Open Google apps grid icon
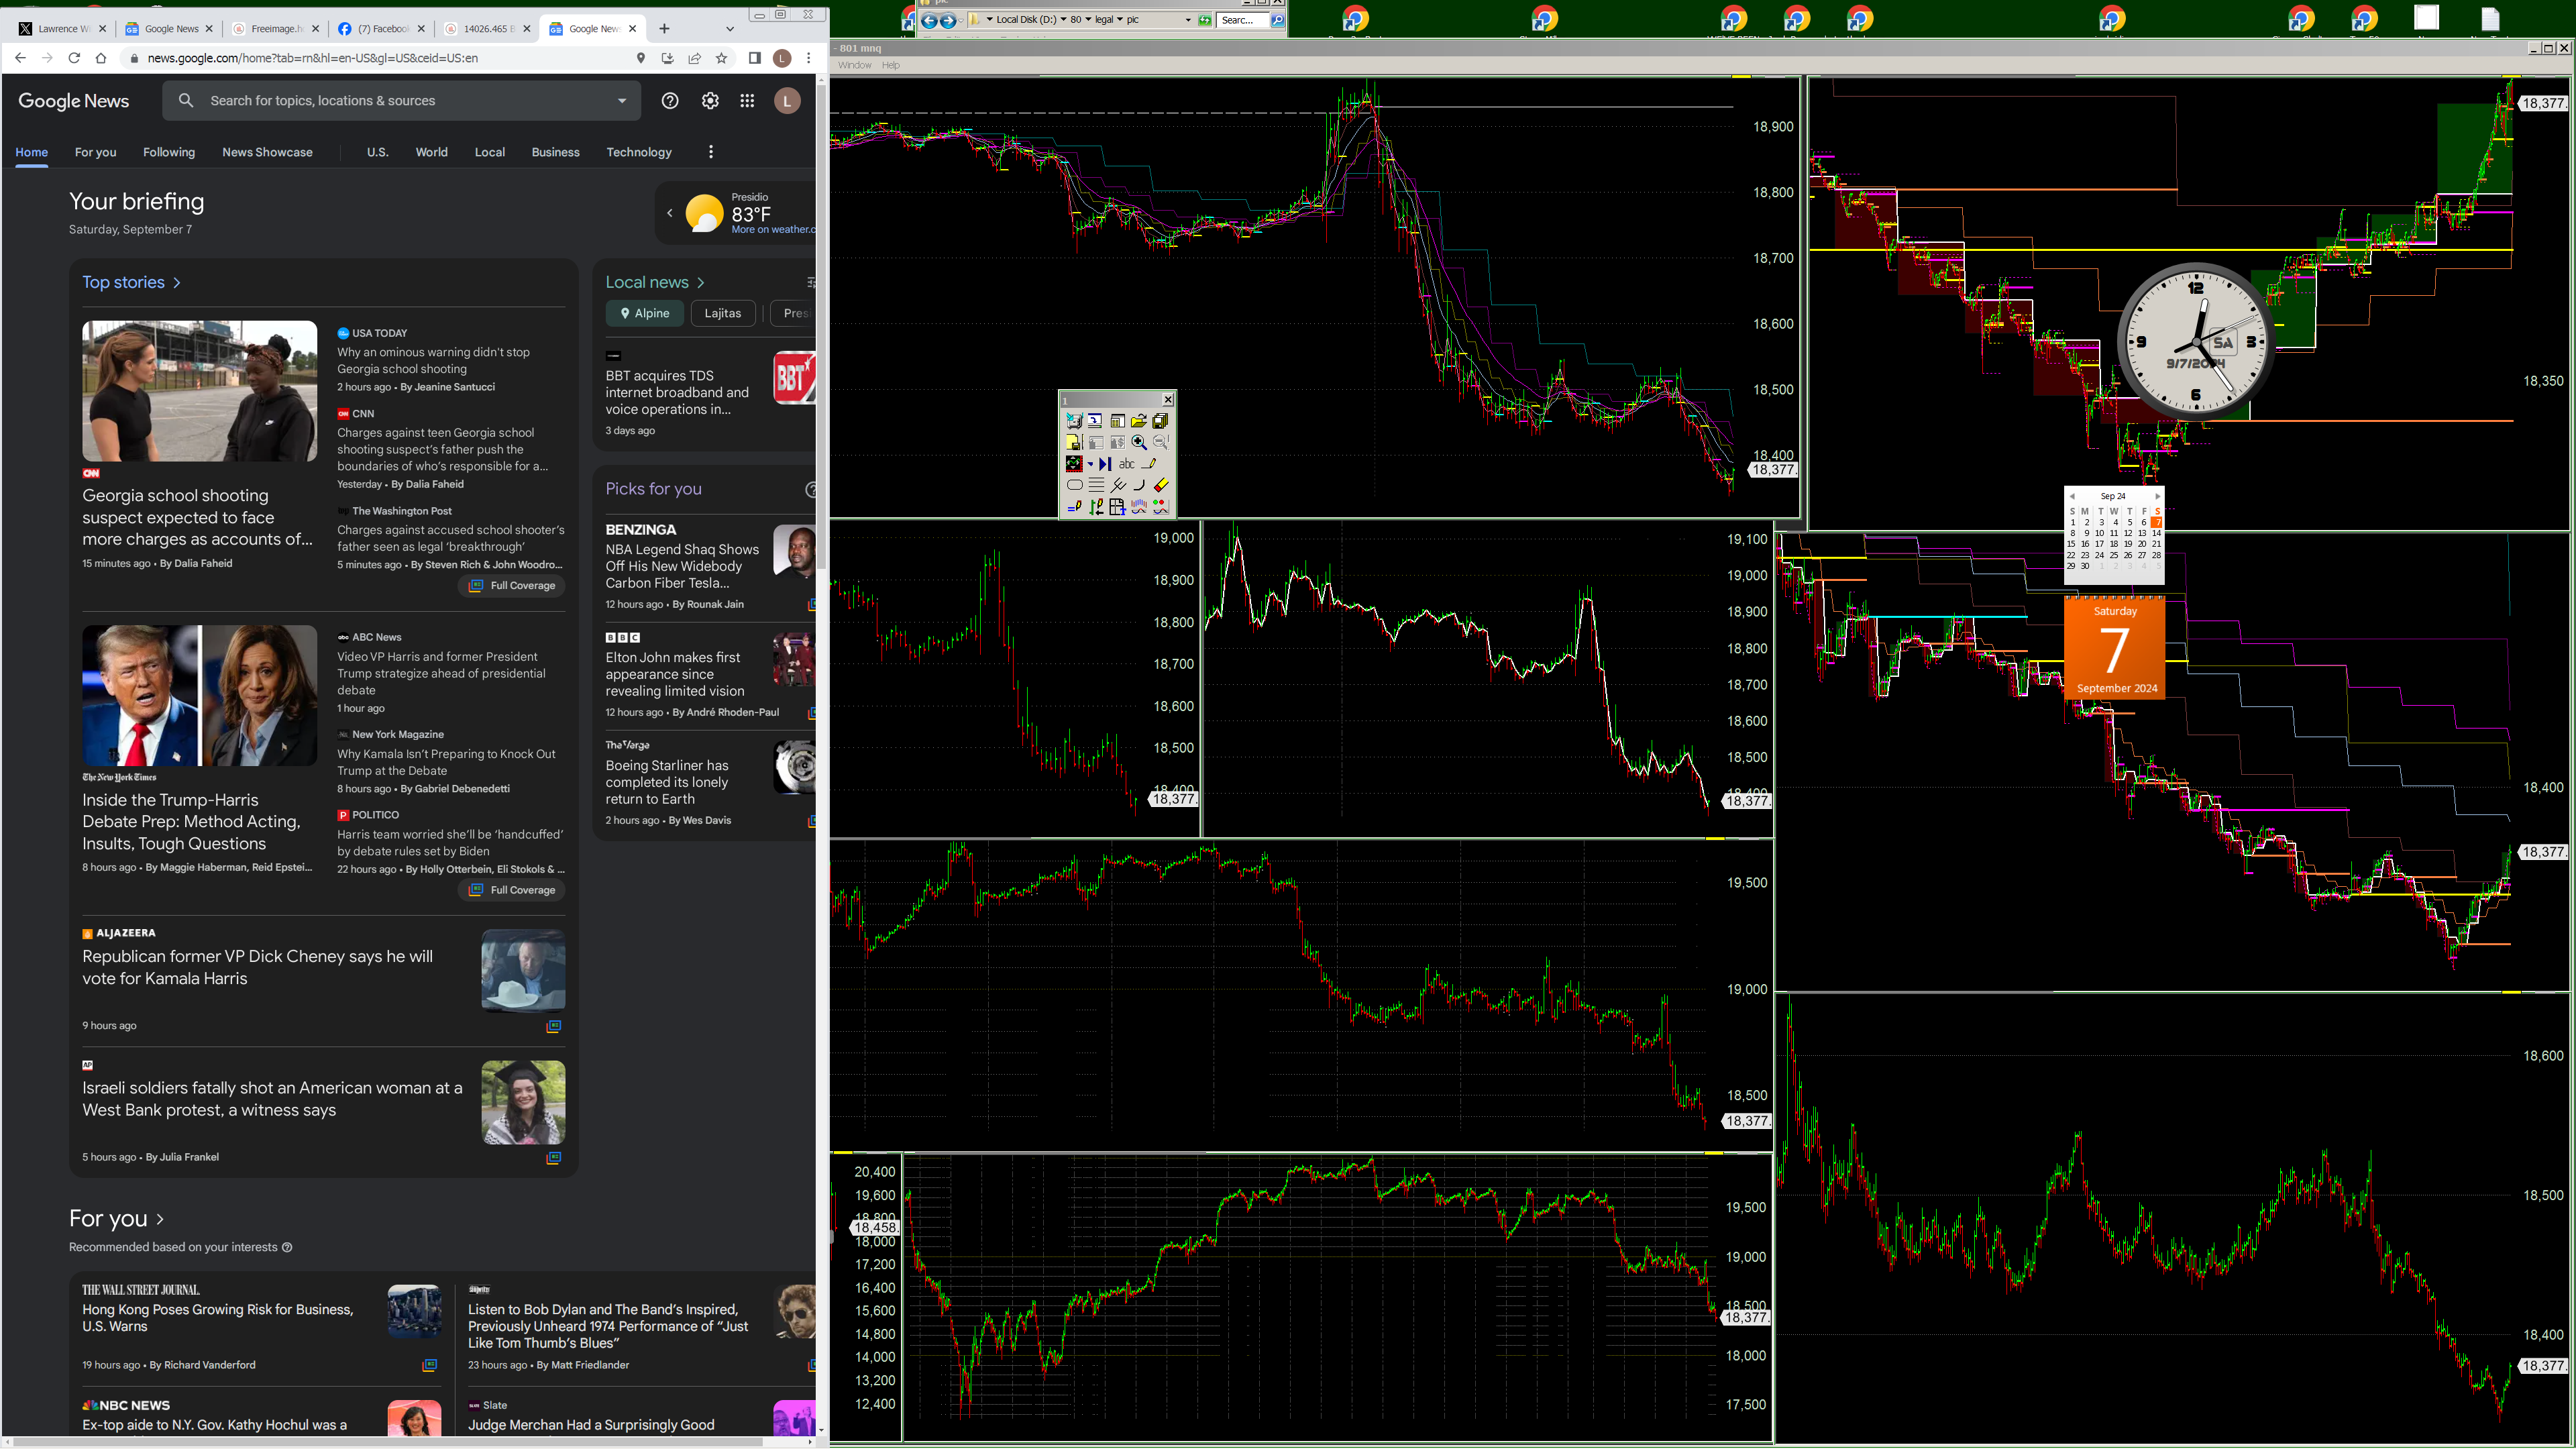 (747, 101)
